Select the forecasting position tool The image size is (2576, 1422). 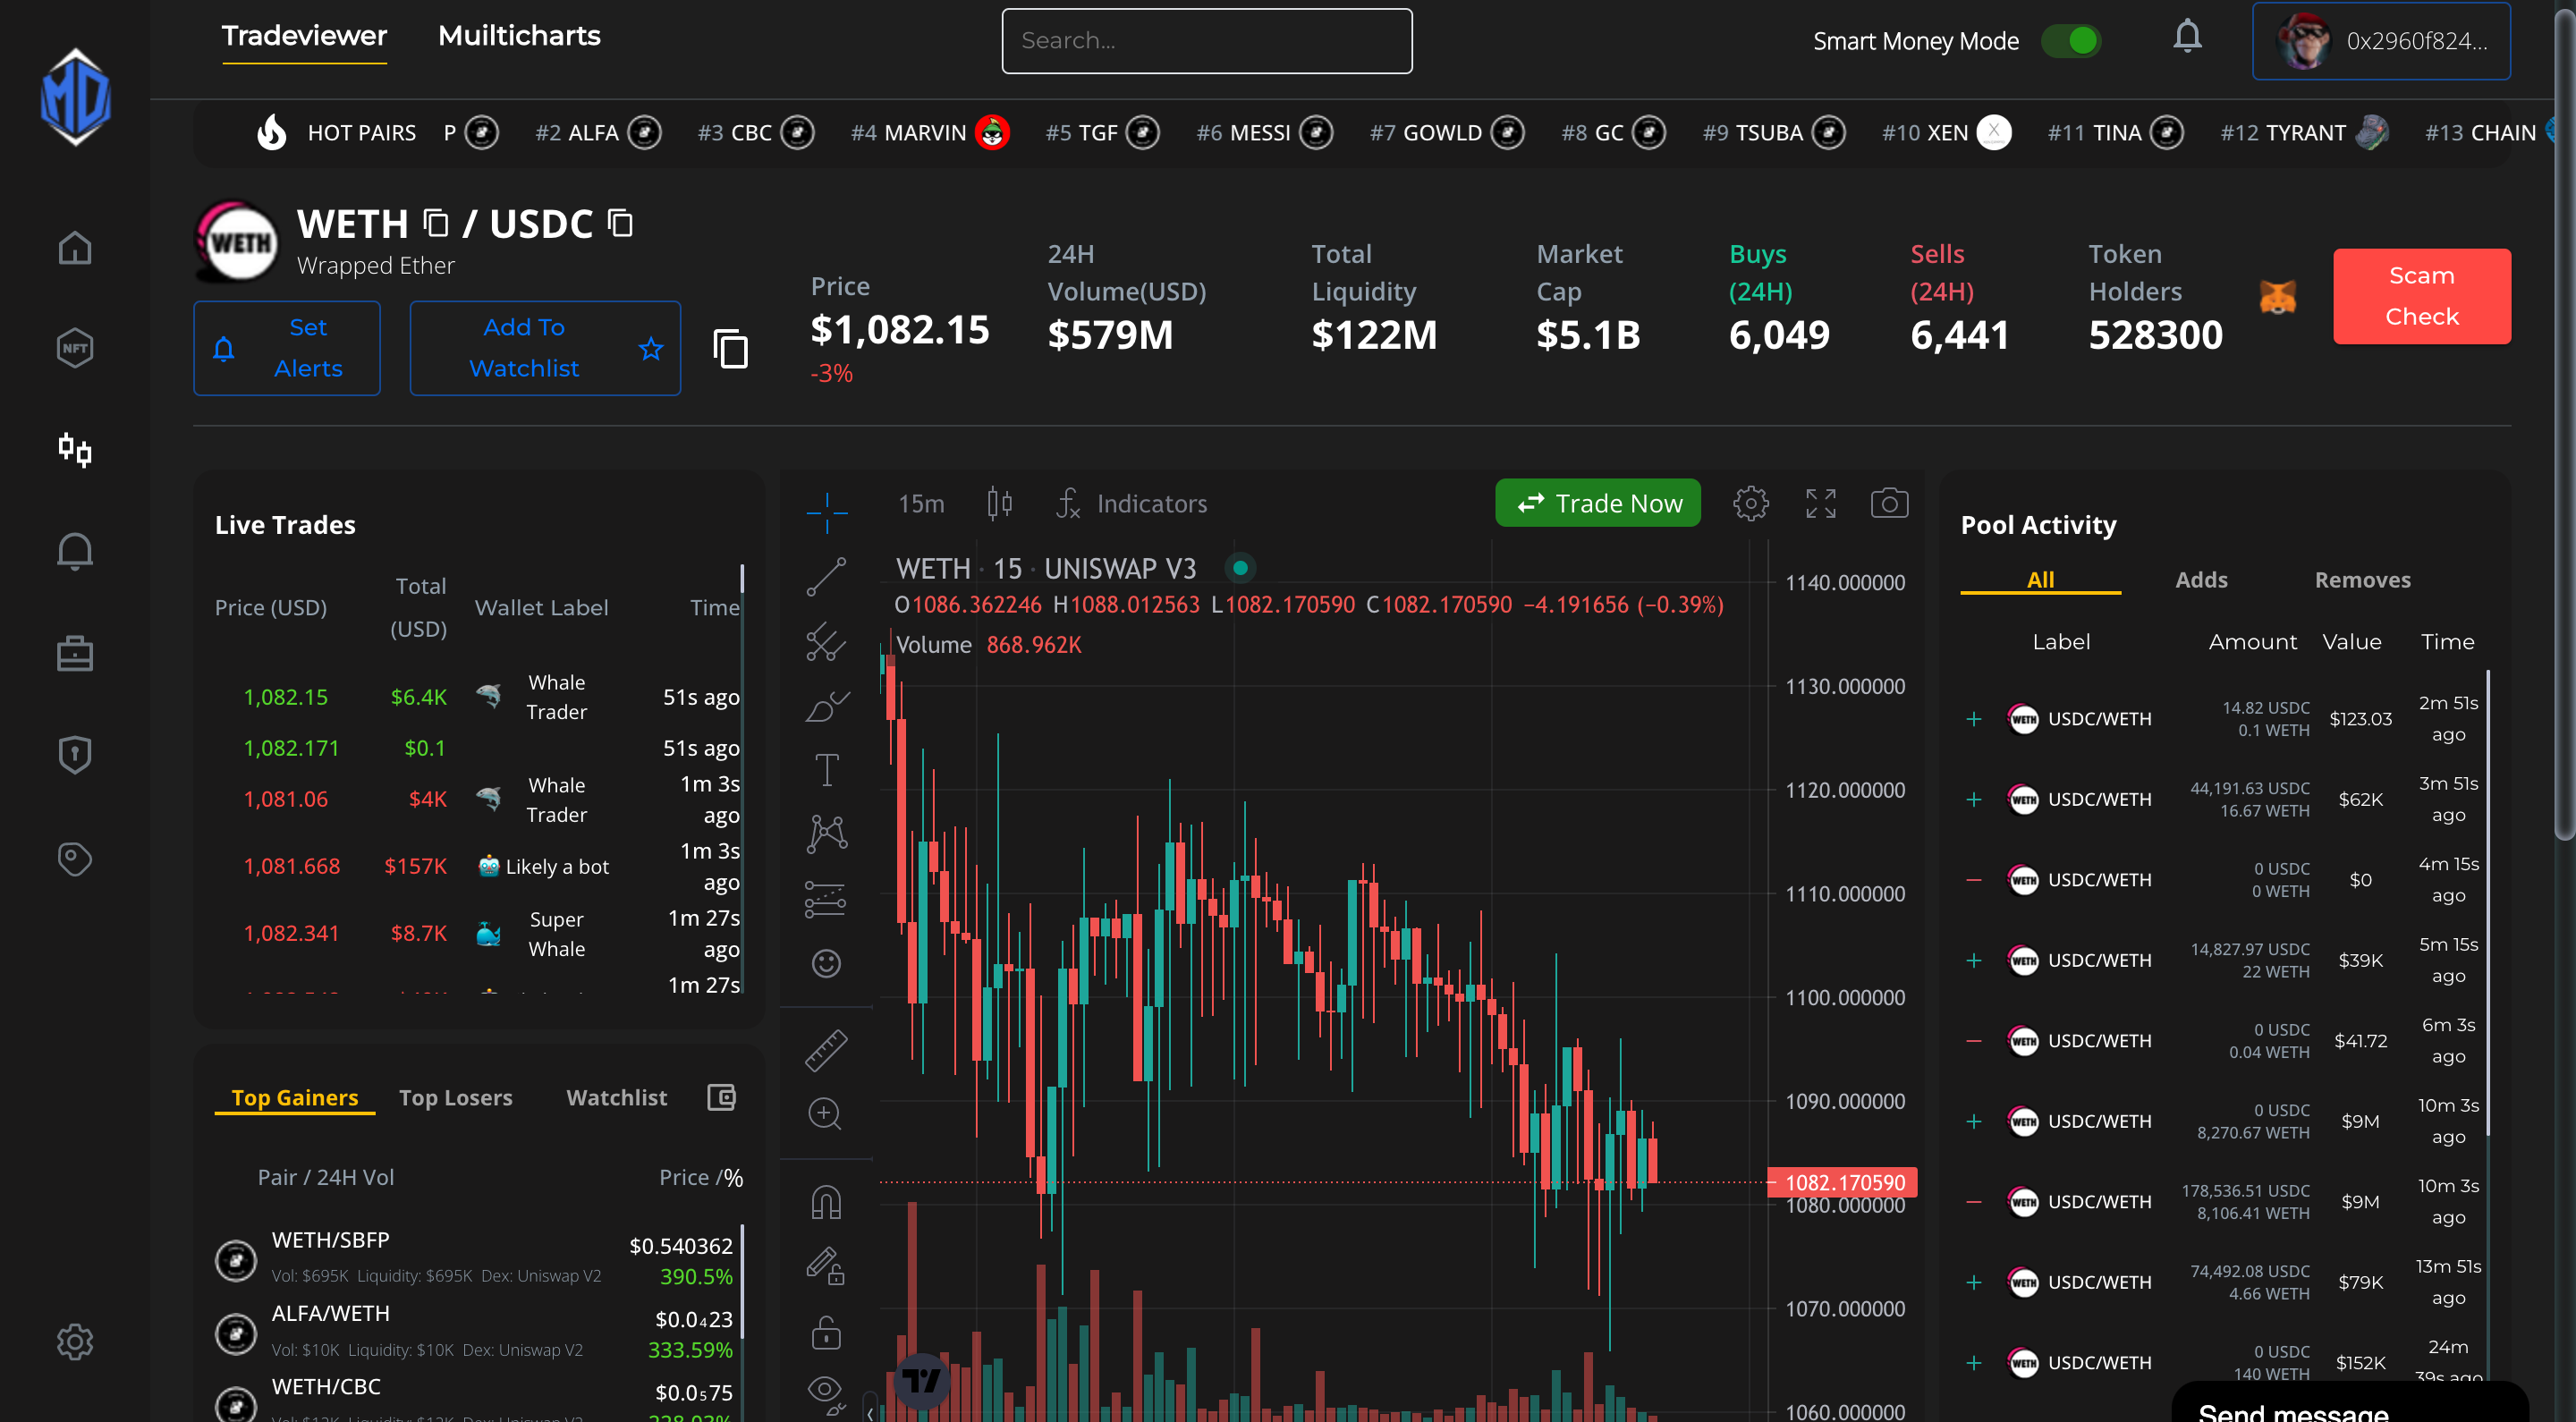(826, 899)
